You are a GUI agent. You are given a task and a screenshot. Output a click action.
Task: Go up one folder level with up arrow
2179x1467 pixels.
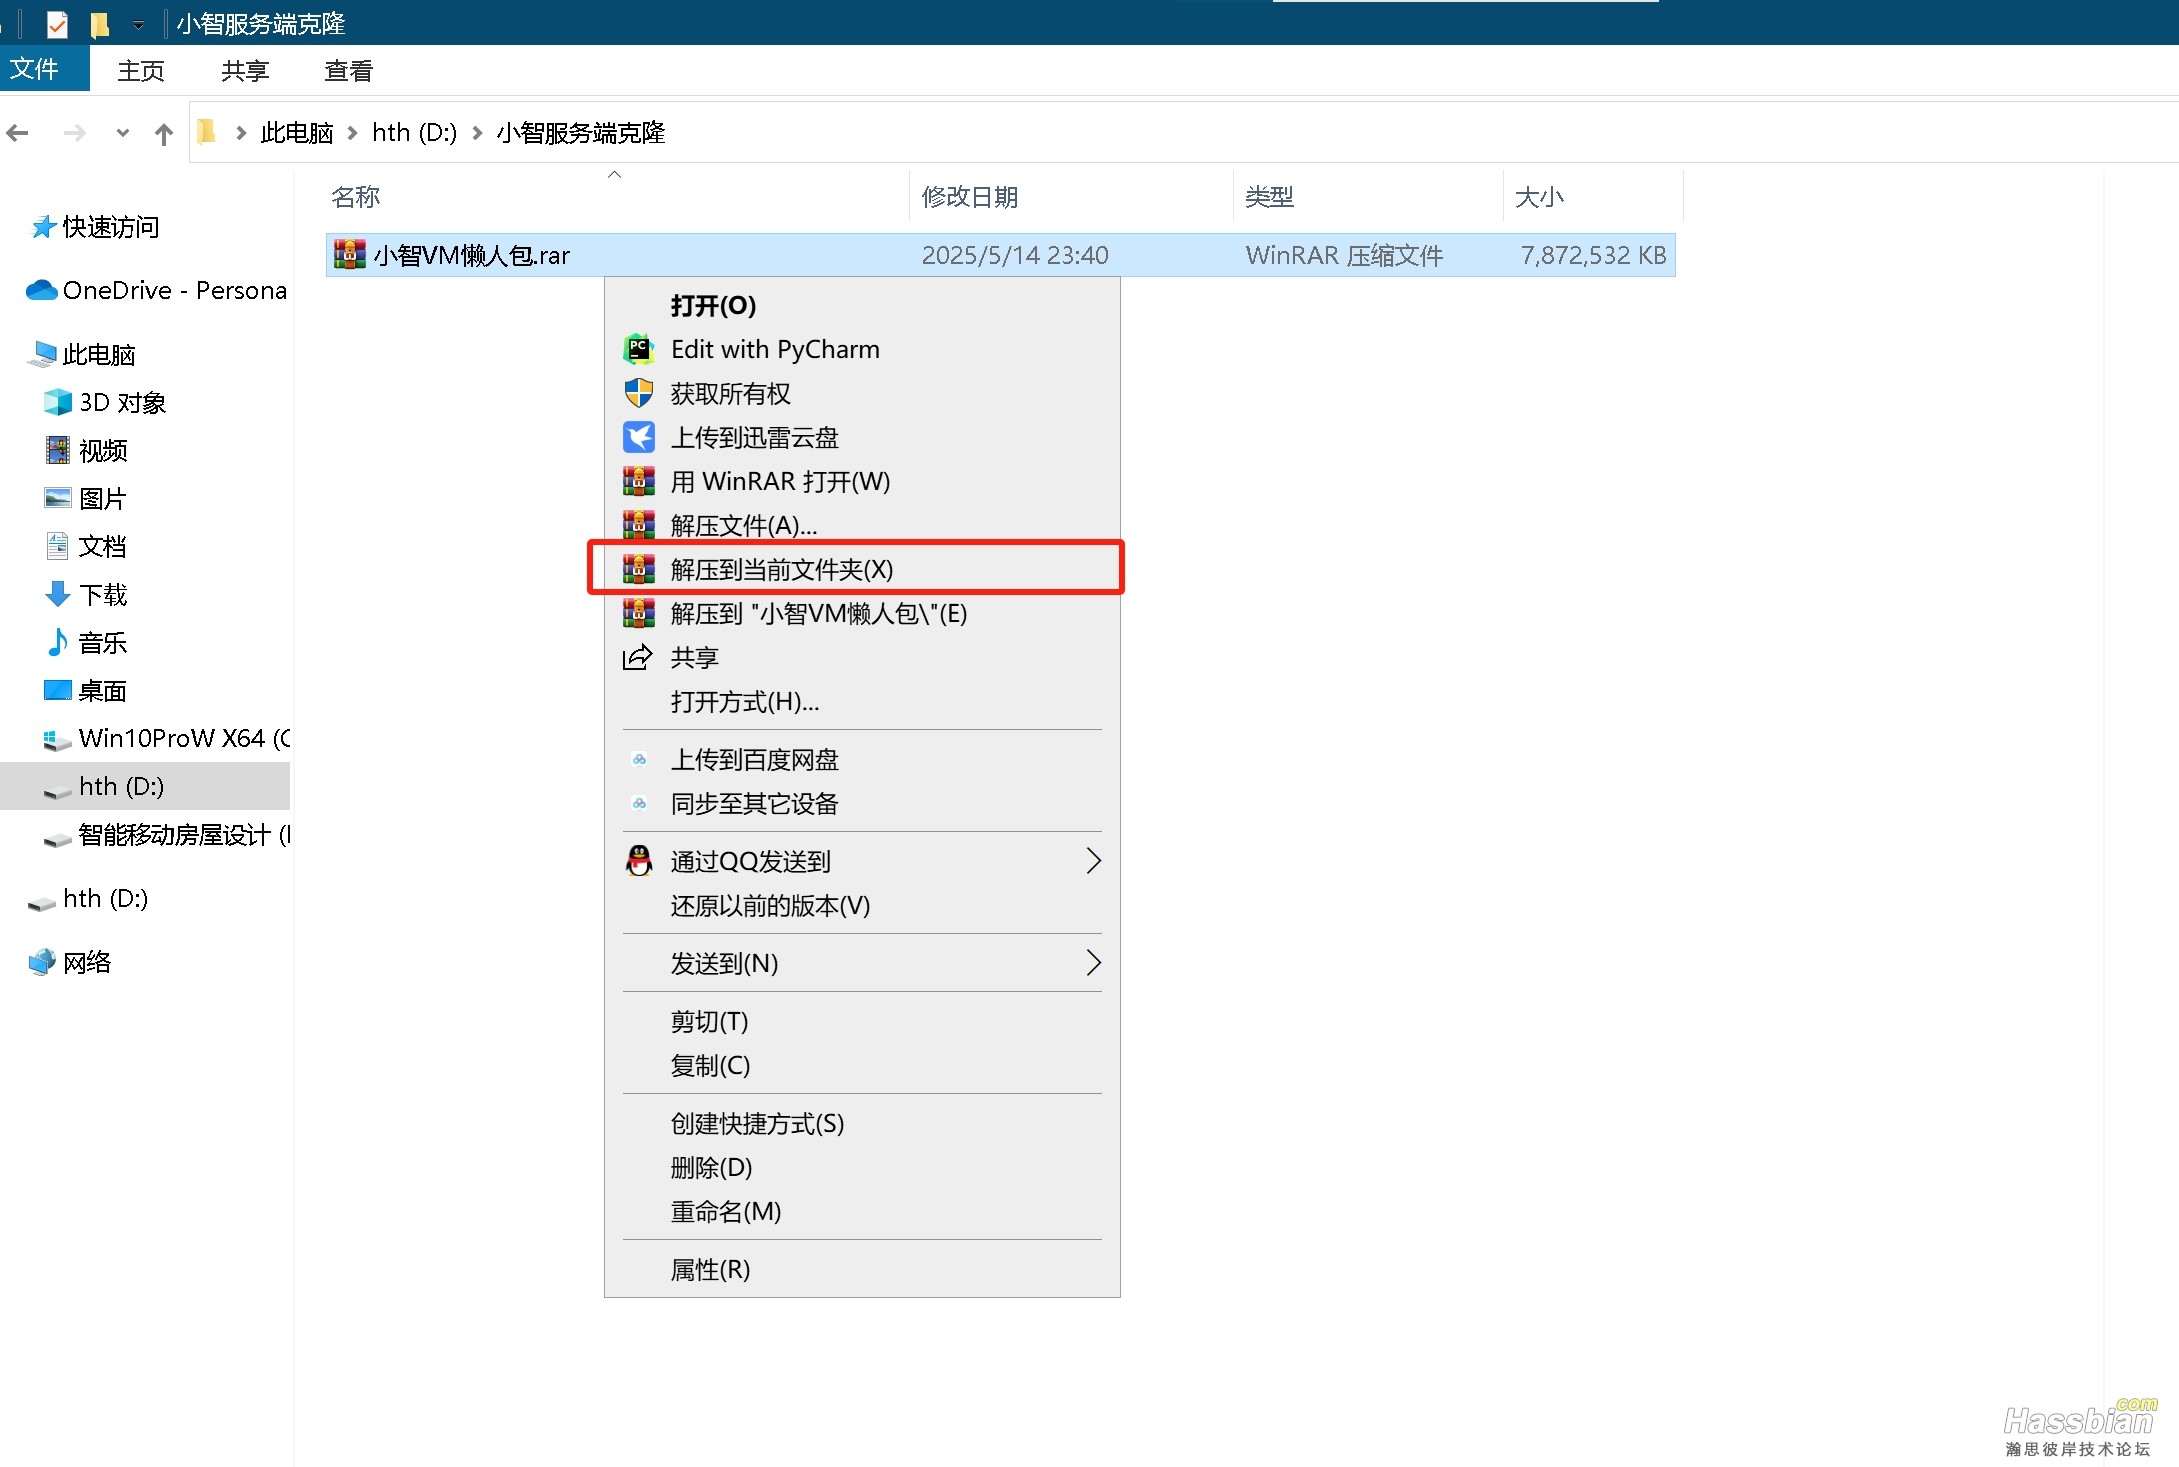(164, 133)
